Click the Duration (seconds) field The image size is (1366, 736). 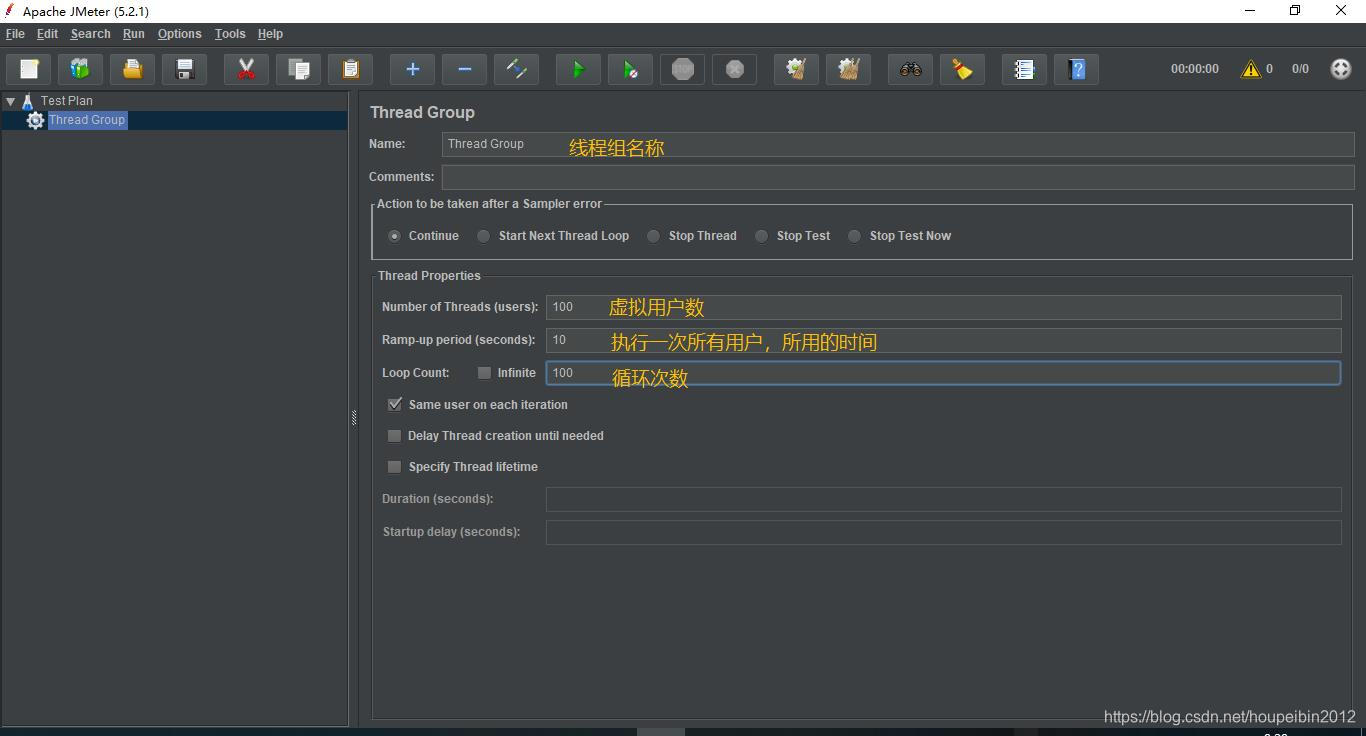tap(943, 499)
